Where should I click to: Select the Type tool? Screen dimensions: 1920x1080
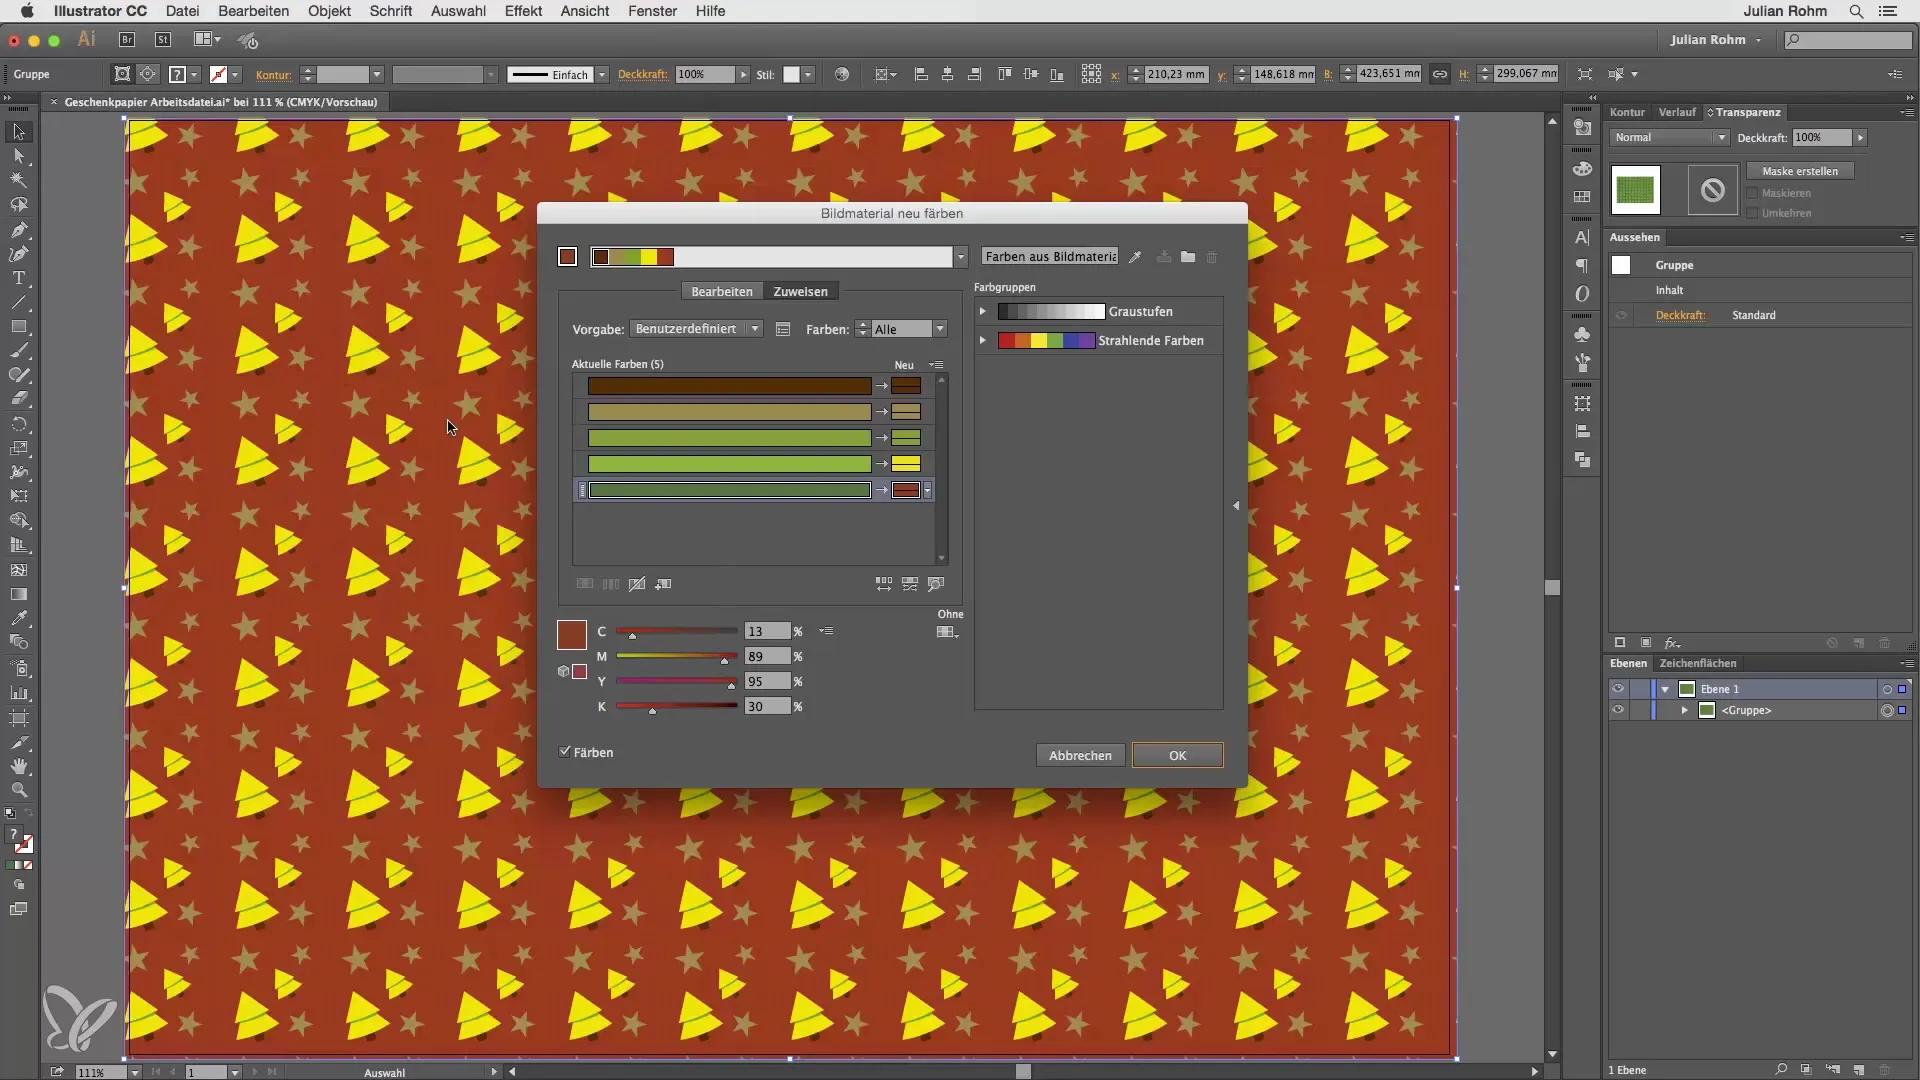pos(18,278)
